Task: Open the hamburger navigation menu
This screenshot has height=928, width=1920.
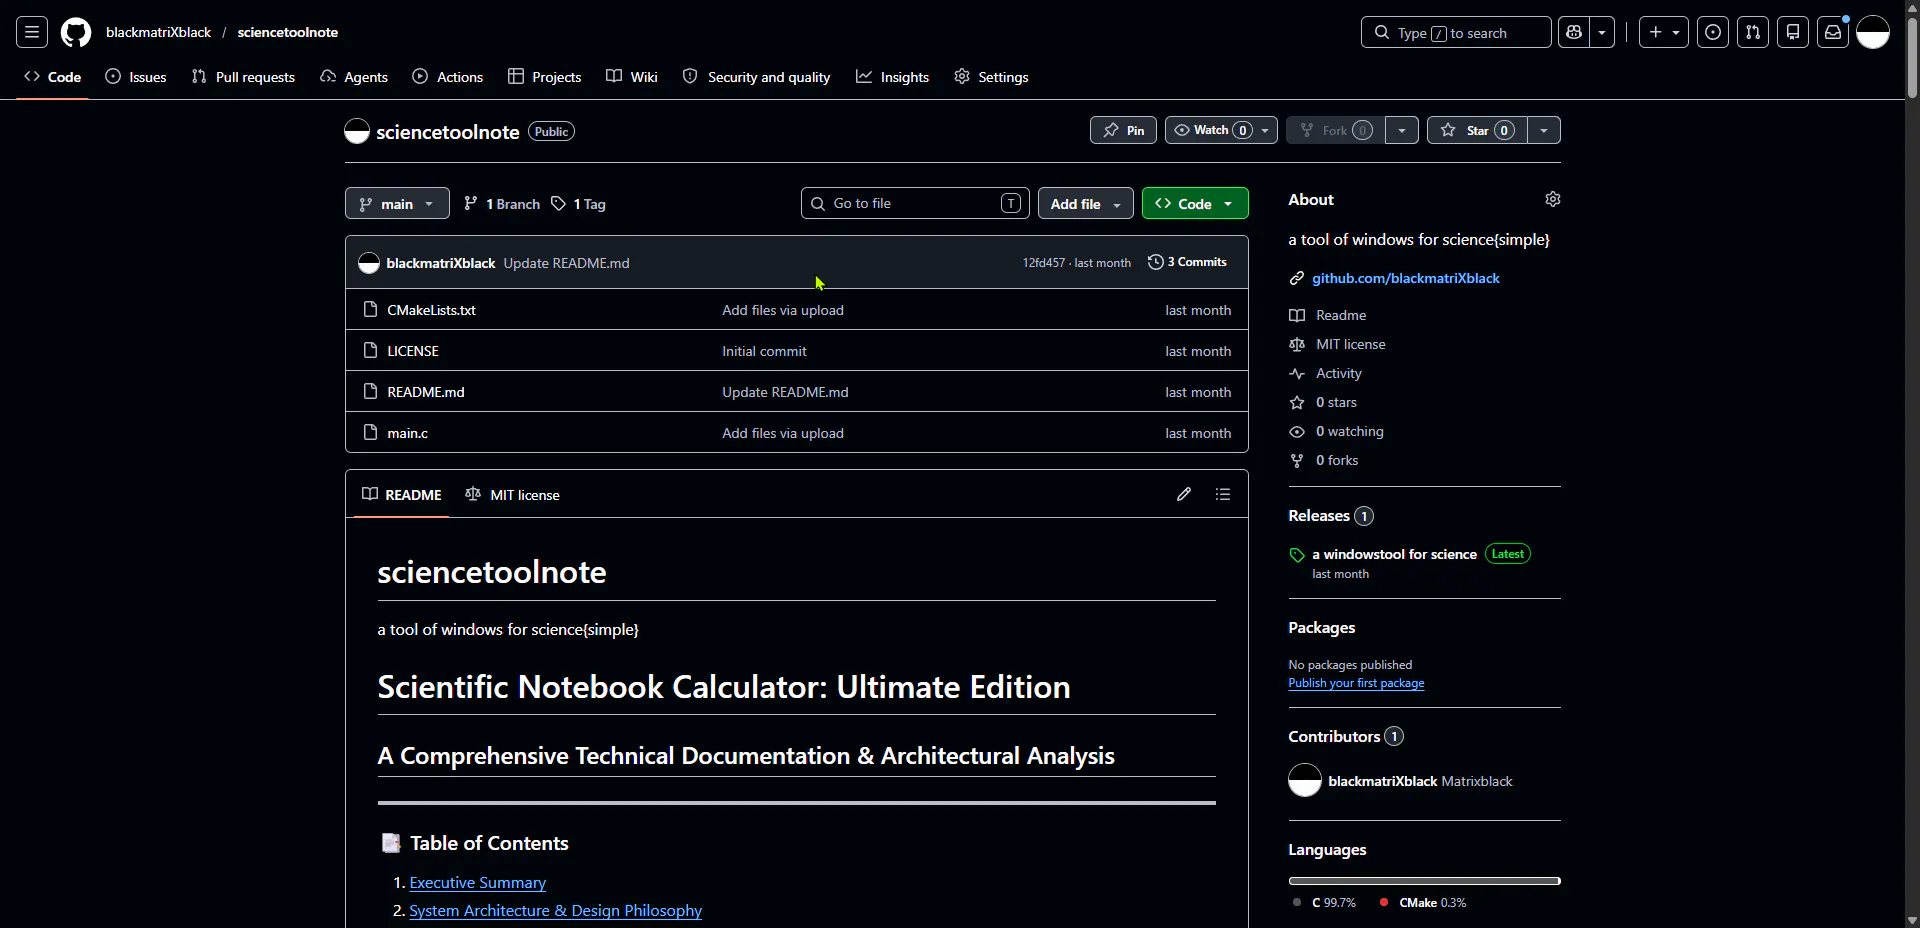Action: [x=32, y=32]
